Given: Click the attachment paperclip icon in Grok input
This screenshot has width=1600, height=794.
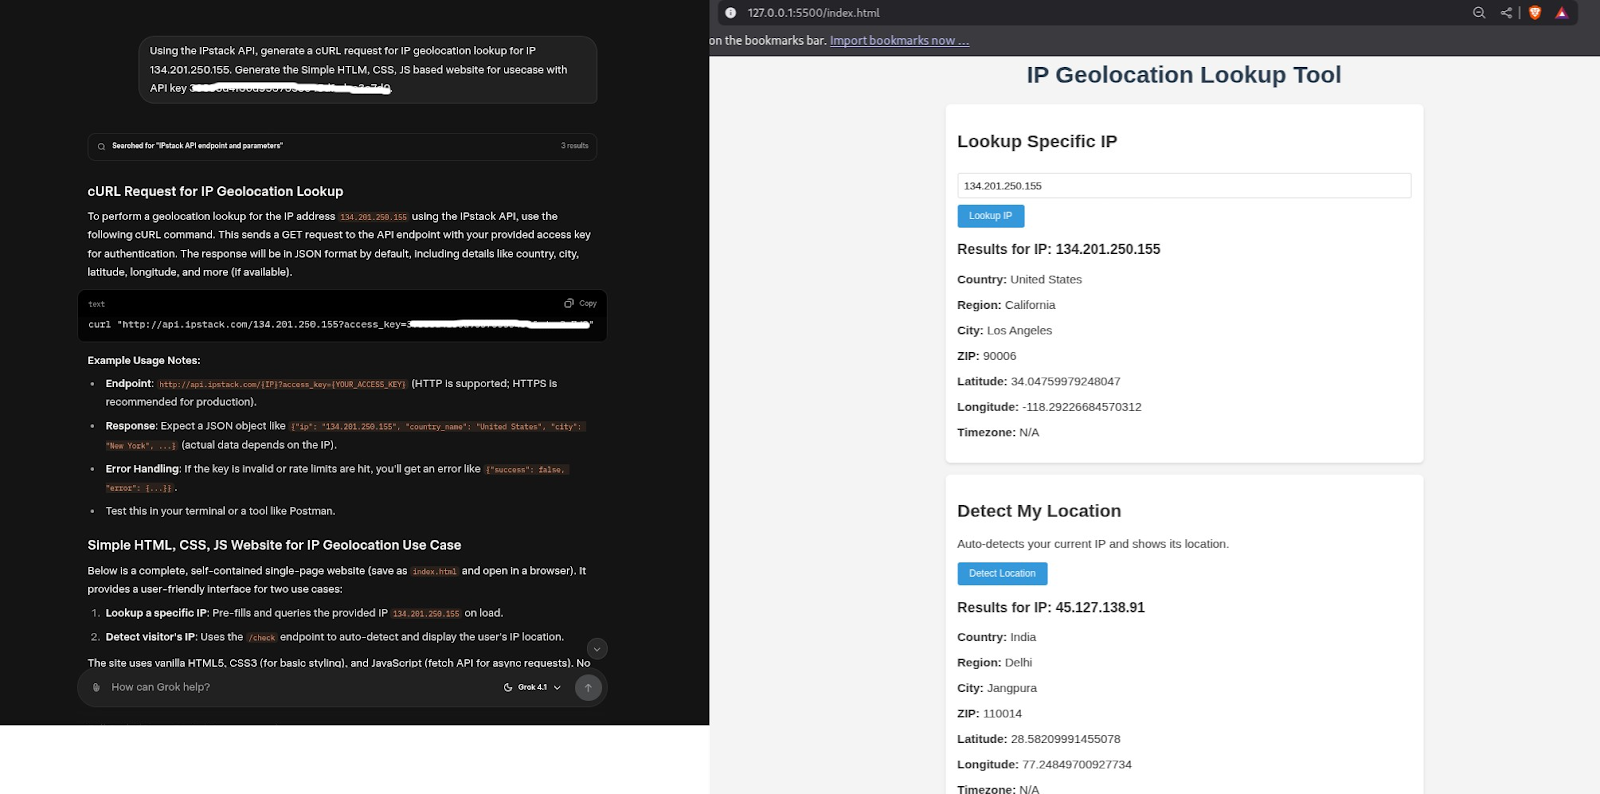Looking at the screenshot, I should click(96, 687).
